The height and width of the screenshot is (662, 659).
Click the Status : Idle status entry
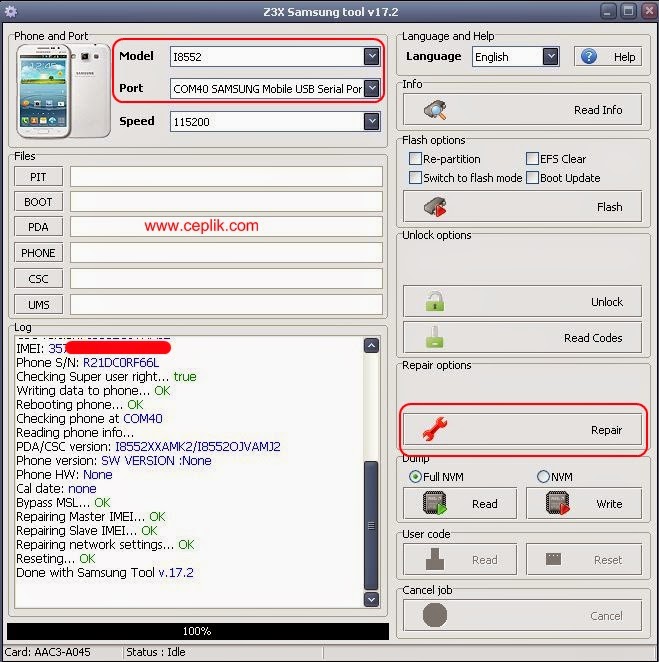tap(156, 652)
